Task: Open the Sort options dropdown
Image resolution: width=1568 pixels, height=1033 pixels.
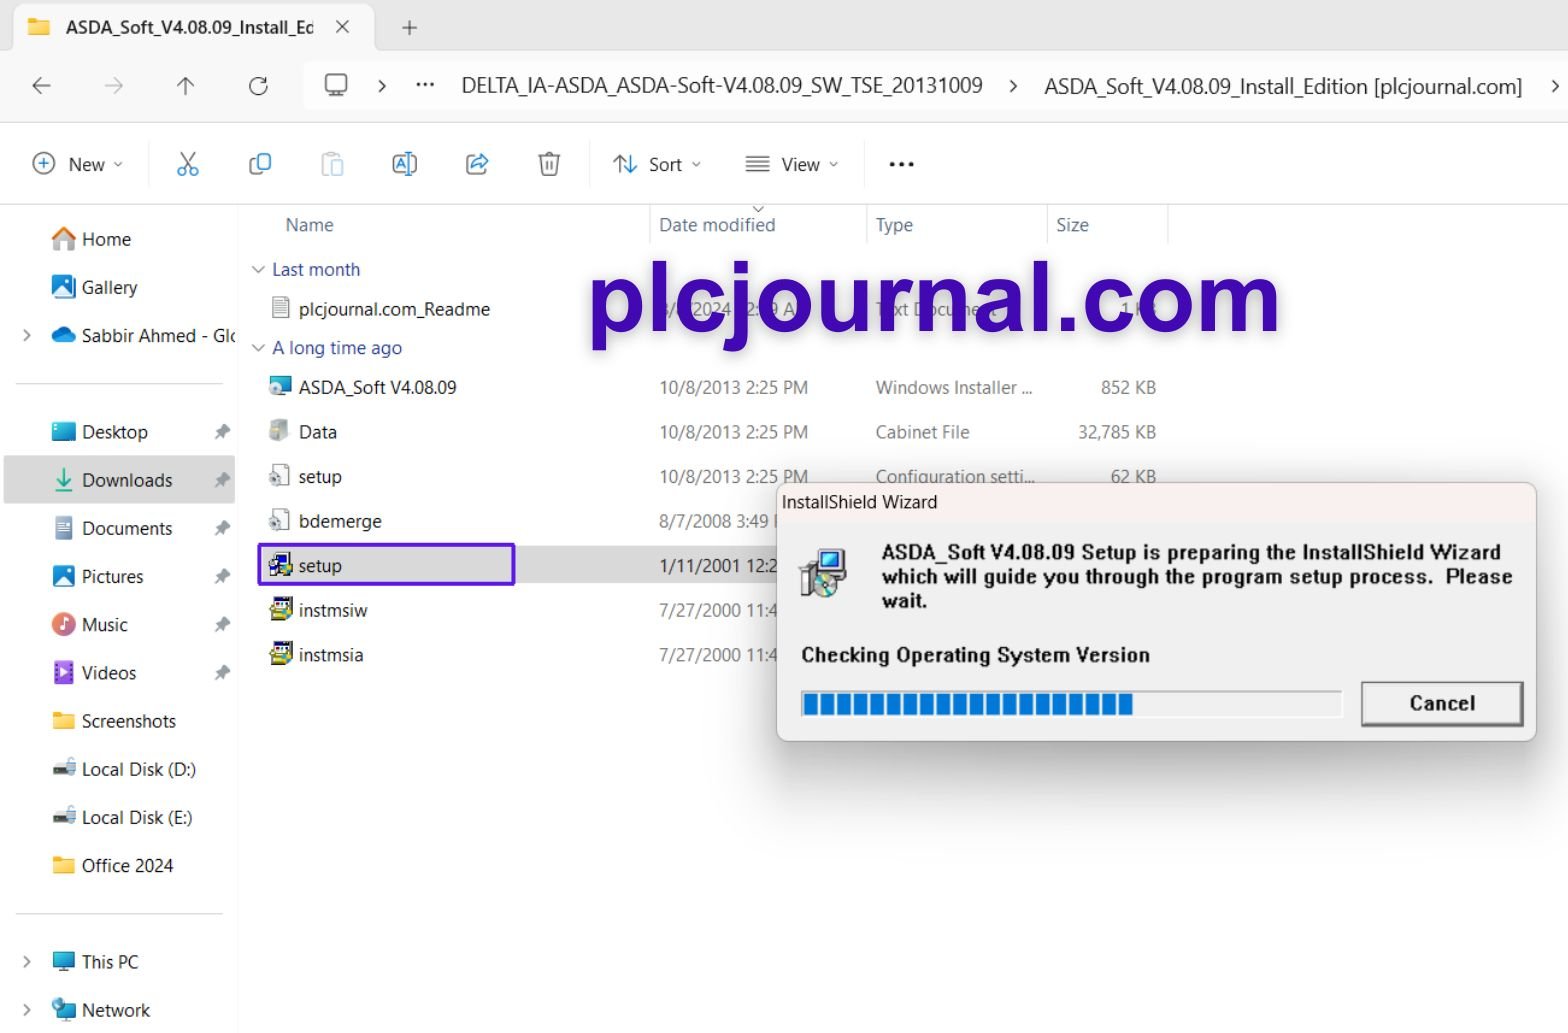Action: [x=657, y=164]
